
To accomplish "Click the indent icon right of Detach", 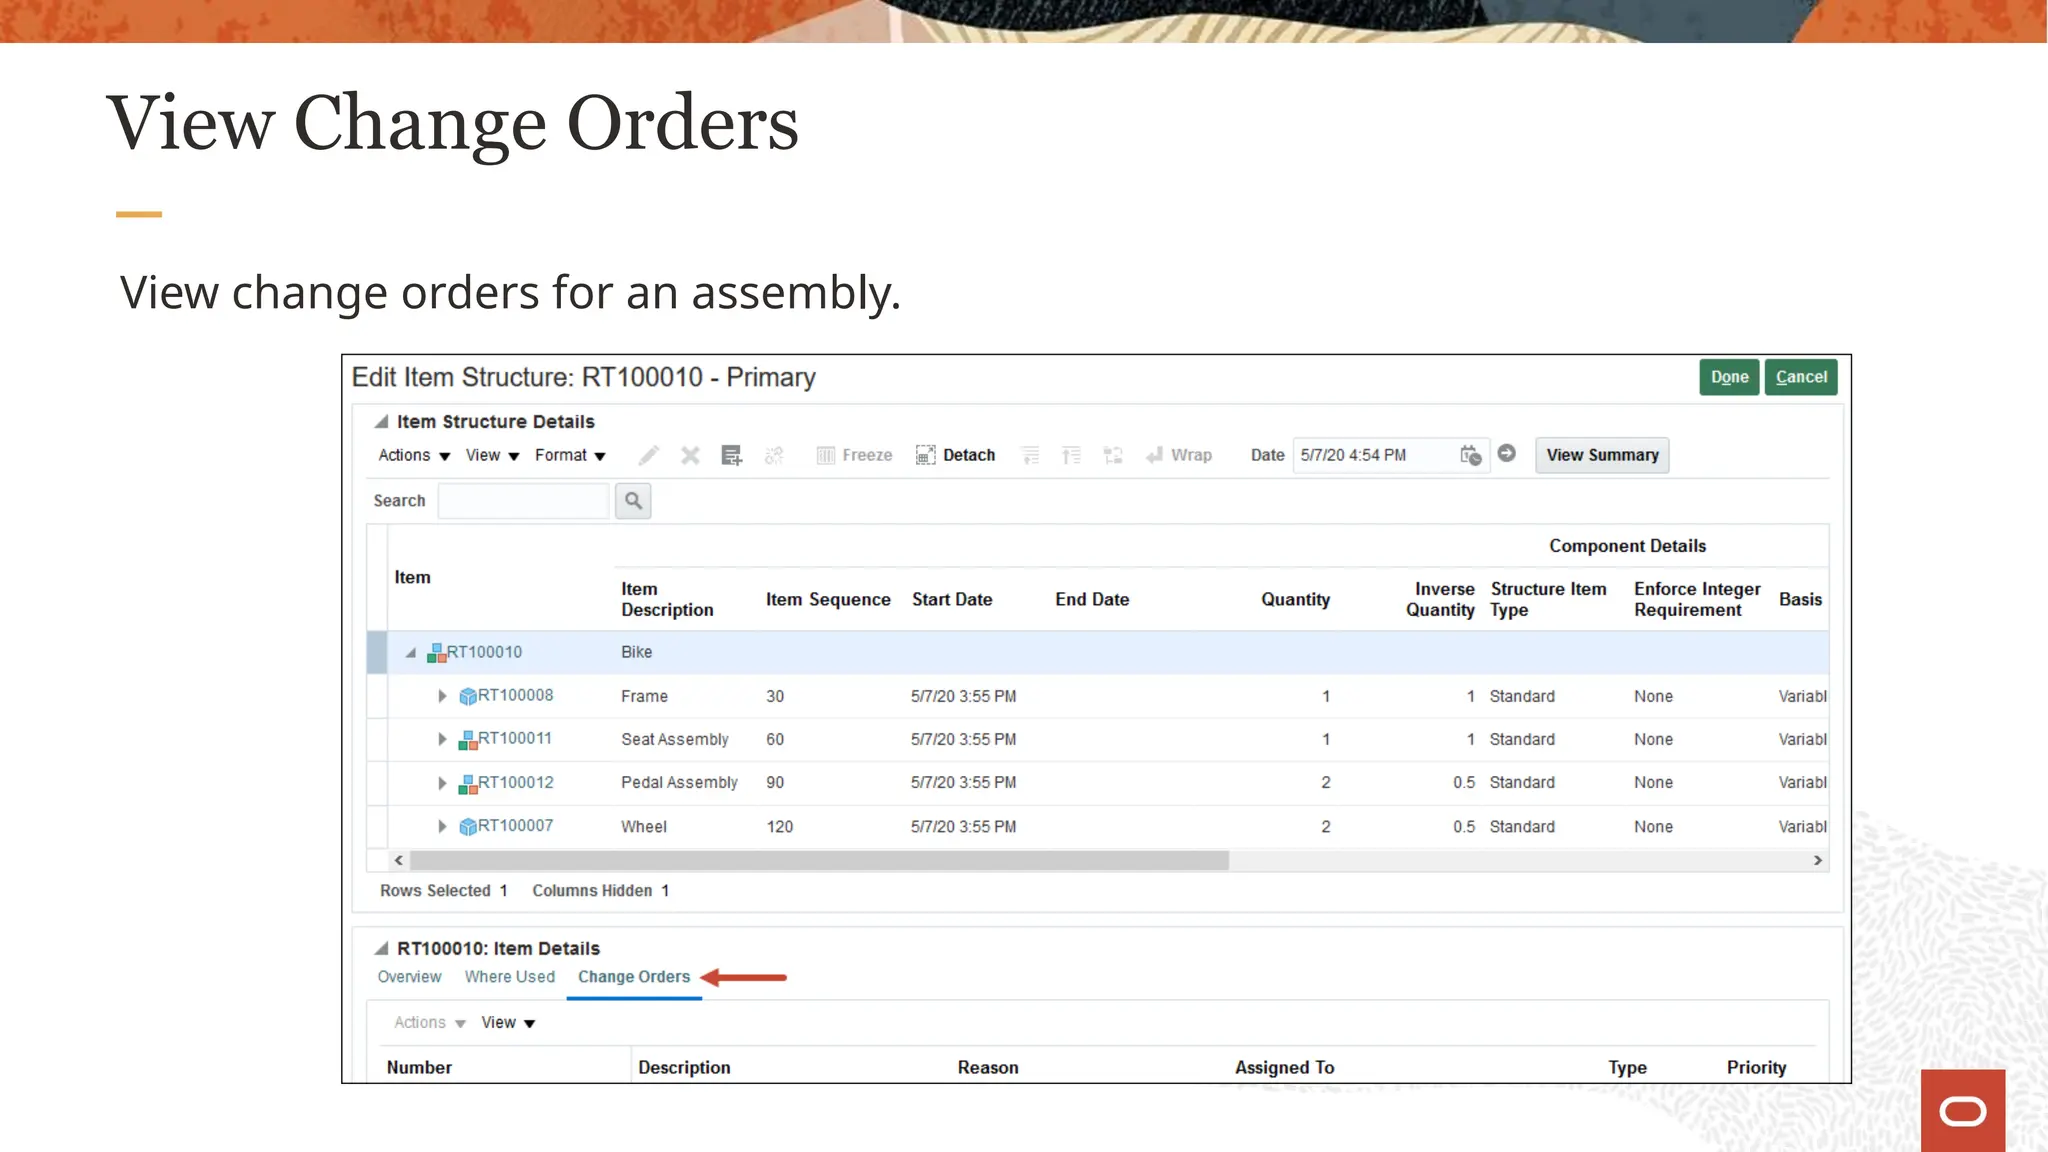I will (x=1030, y=455).
